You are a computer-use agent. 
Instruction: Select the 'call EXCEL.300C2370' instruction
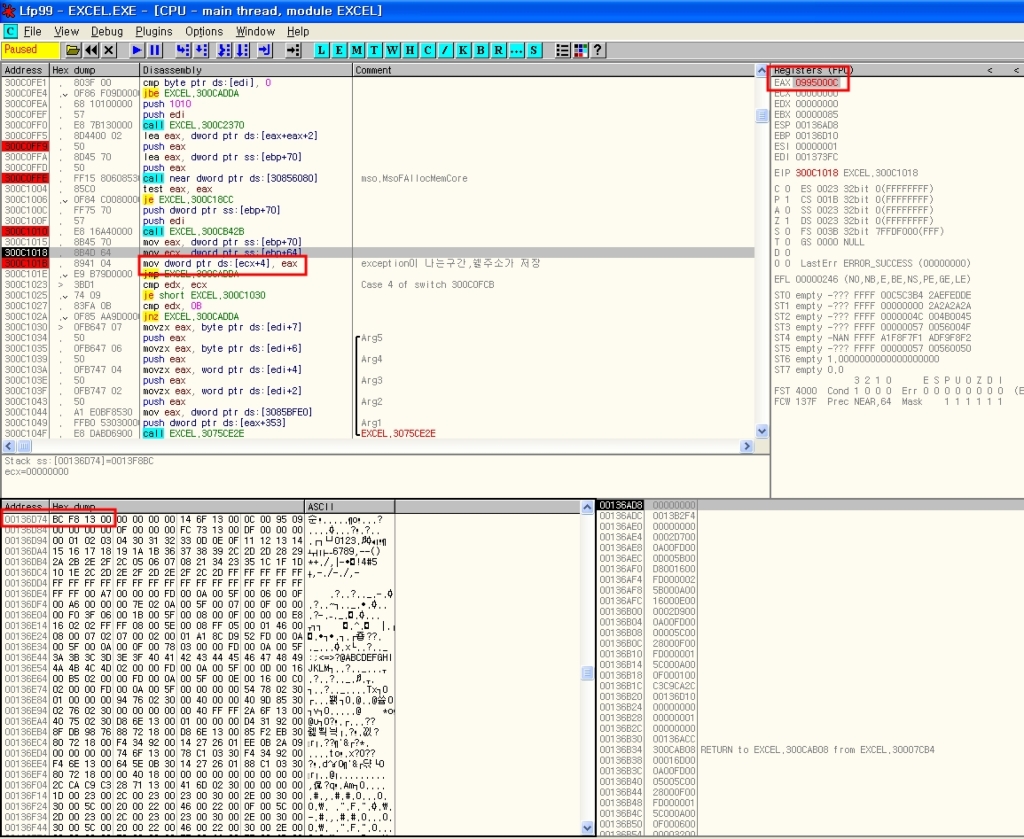tap(193, 125)
